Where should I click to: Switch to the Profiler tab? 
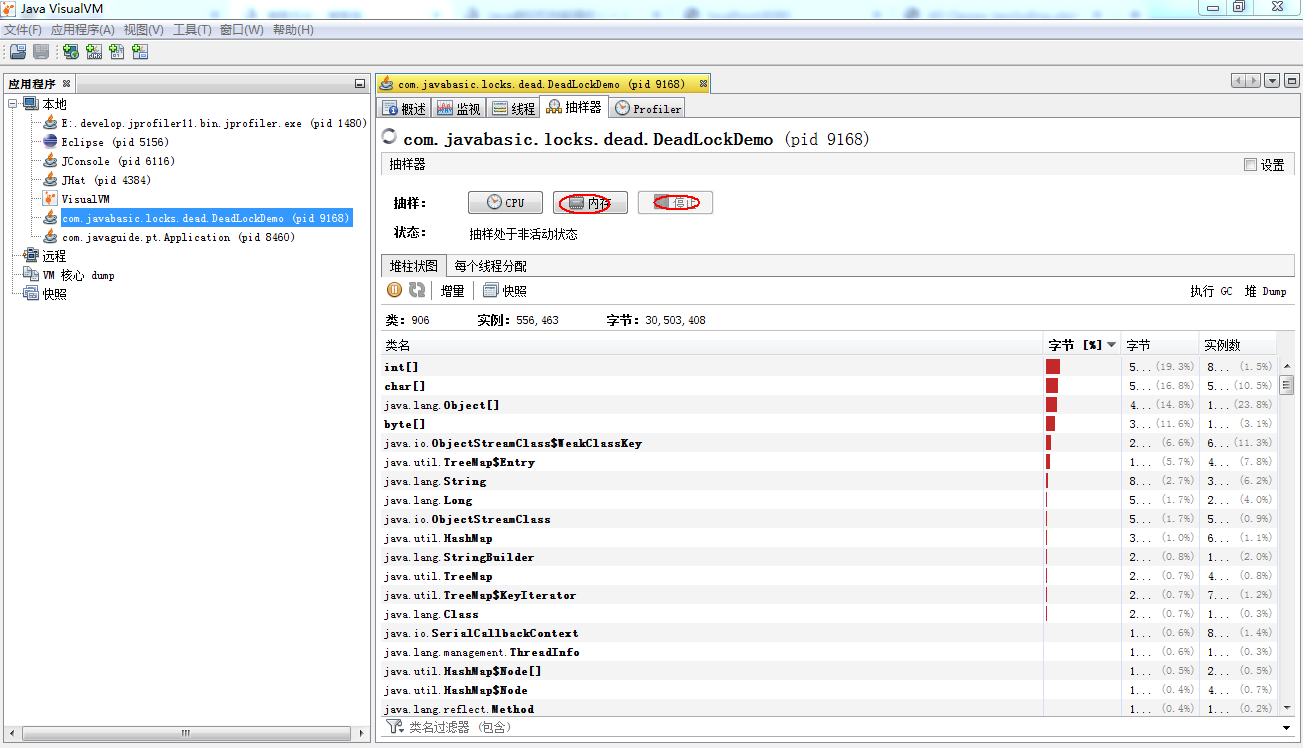(648, 108)
